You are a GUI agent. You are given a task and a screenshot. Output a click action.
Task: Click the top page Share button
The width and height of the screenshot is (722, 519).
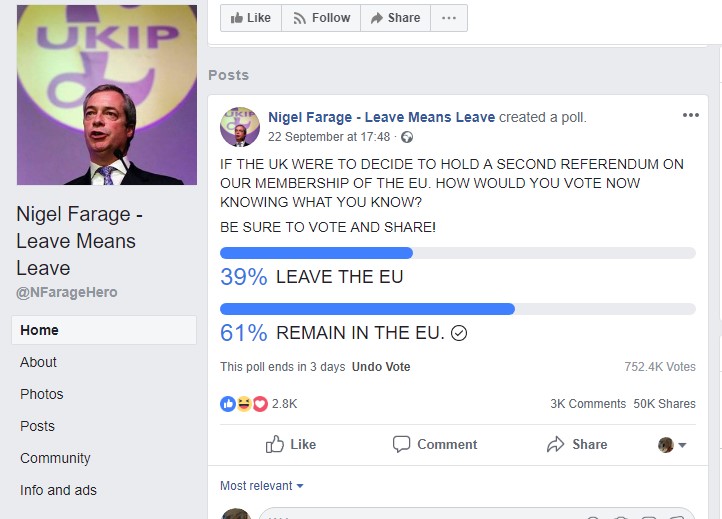[x=395, y=18]
